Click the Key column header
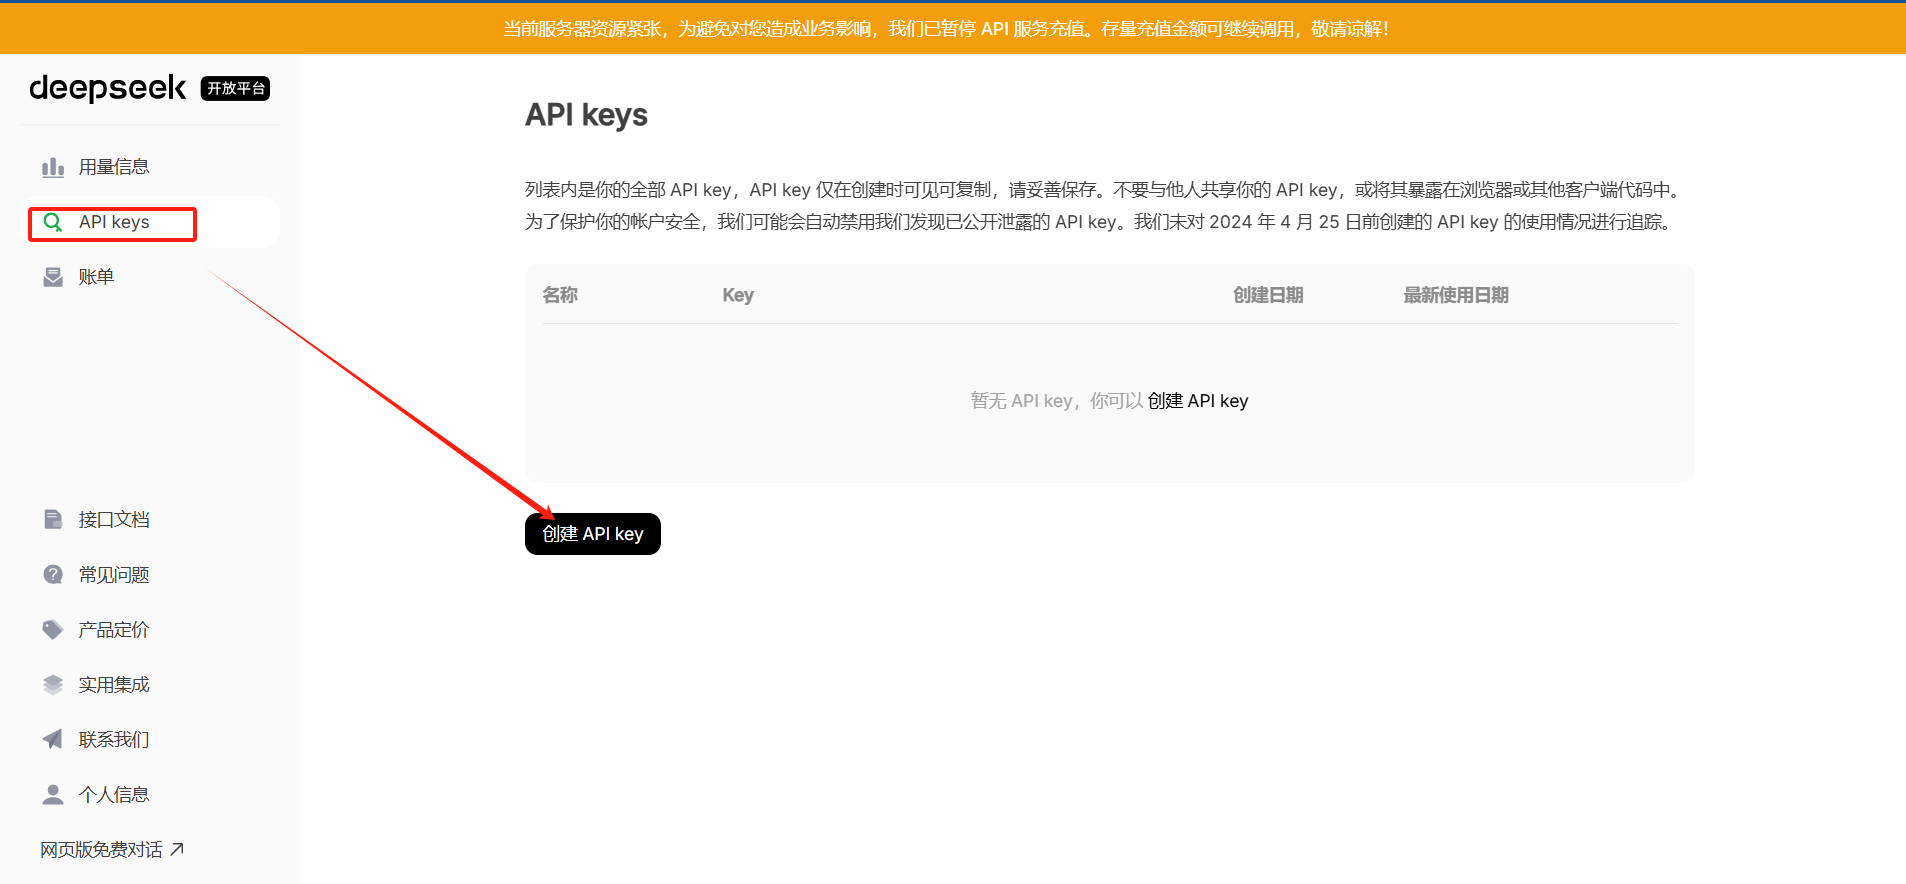1906x884 pixels. click(x=738, y=295)
